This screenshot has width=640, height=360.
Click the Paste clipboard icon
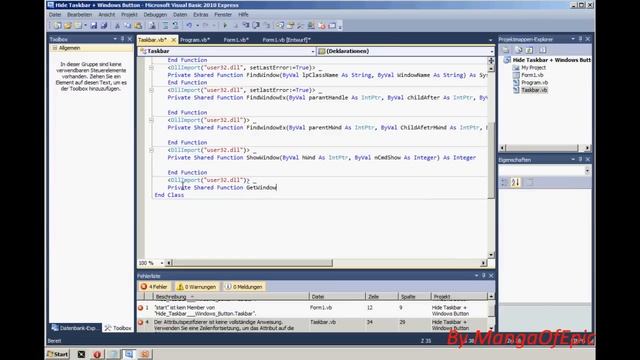click(x=138, y=26)
